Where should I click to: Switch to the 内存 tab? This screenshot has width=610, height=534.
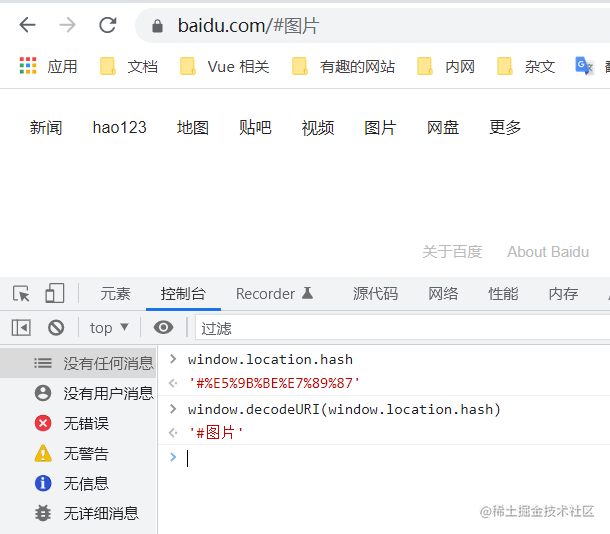pyautogui.click(x=563, y=294)
